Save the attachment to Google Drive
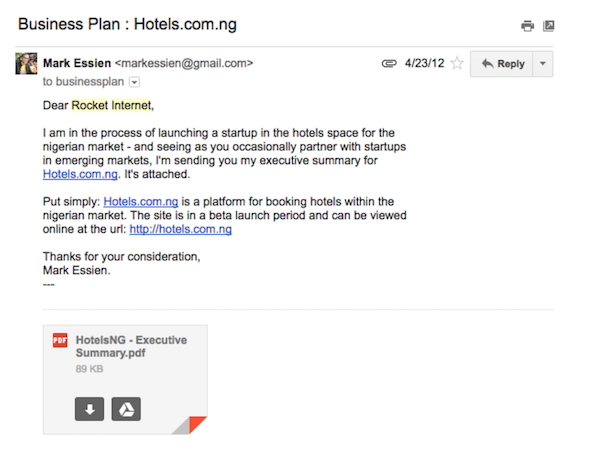The image size is (600, 463). pyautogui.click(x=125, y=408)
